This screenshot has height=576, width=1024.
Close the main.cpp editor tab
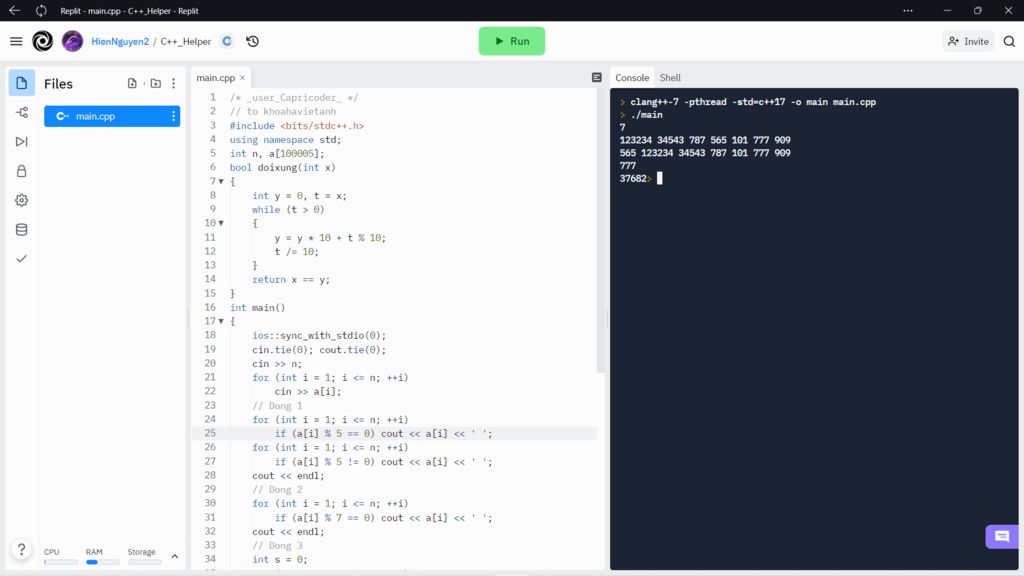[242, 78]
